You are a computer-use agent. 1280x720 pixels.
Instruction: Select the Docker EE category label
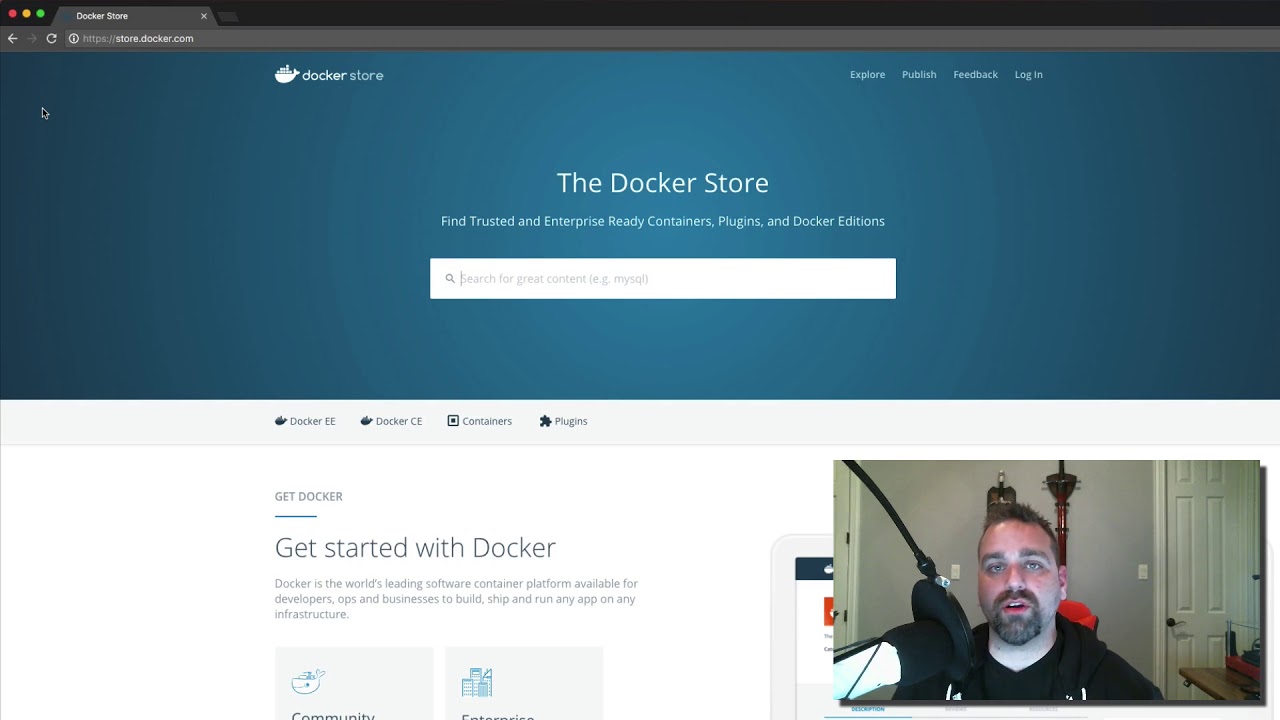click(312, 421)
